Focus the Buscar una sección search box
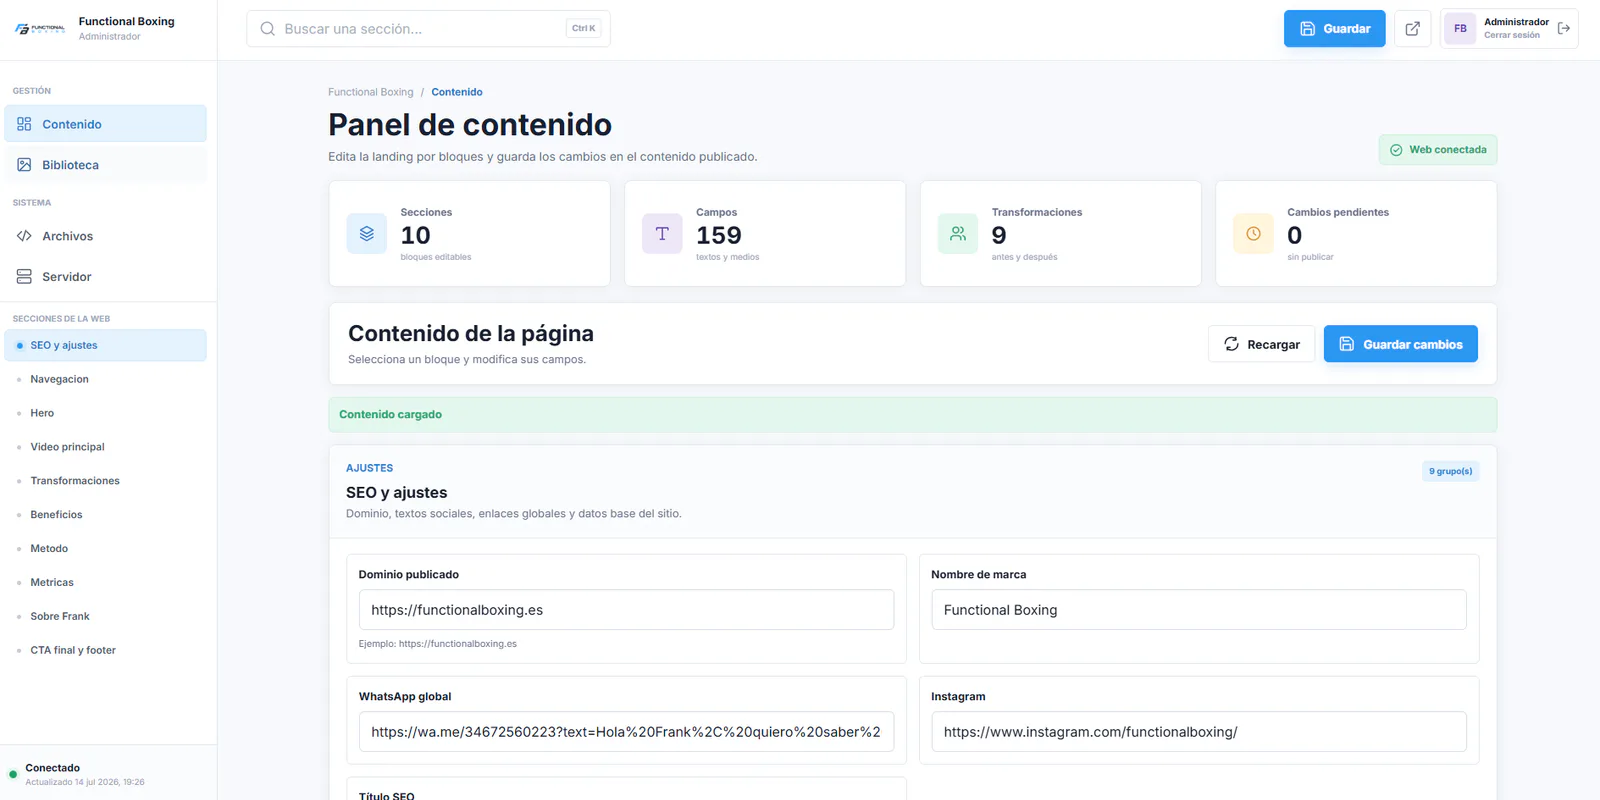This screenshot has width=1600, height=800. point(428,29)
